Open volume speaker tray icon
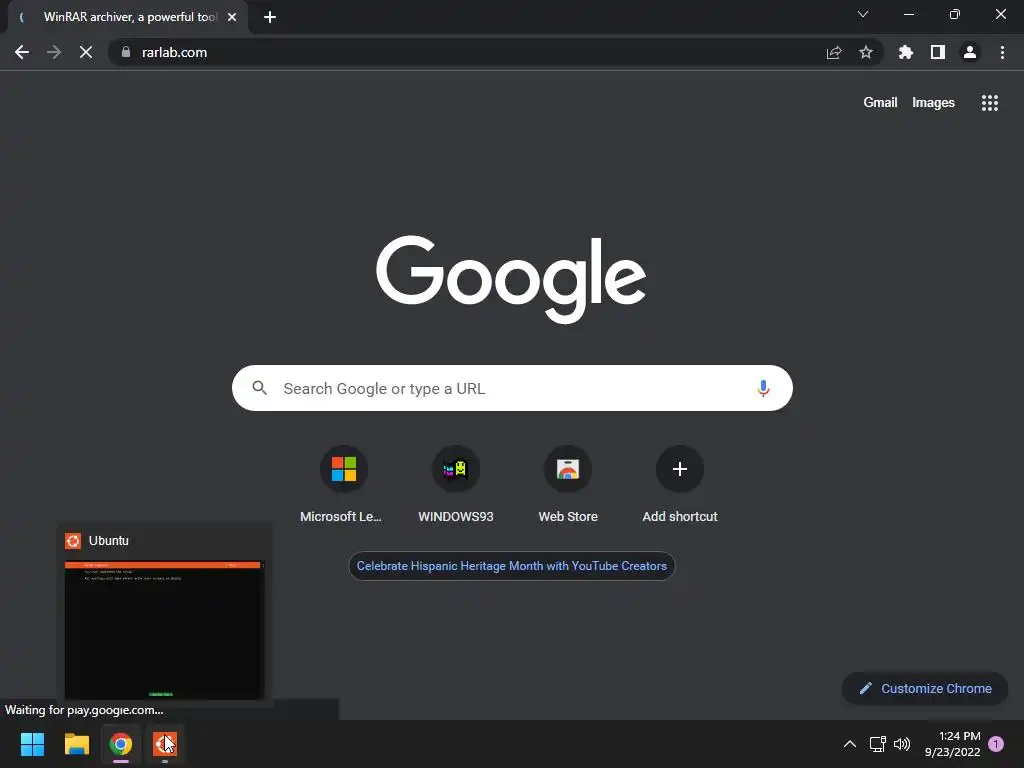Viewport: 1024px width, 768px height. [x=902, y=744]
